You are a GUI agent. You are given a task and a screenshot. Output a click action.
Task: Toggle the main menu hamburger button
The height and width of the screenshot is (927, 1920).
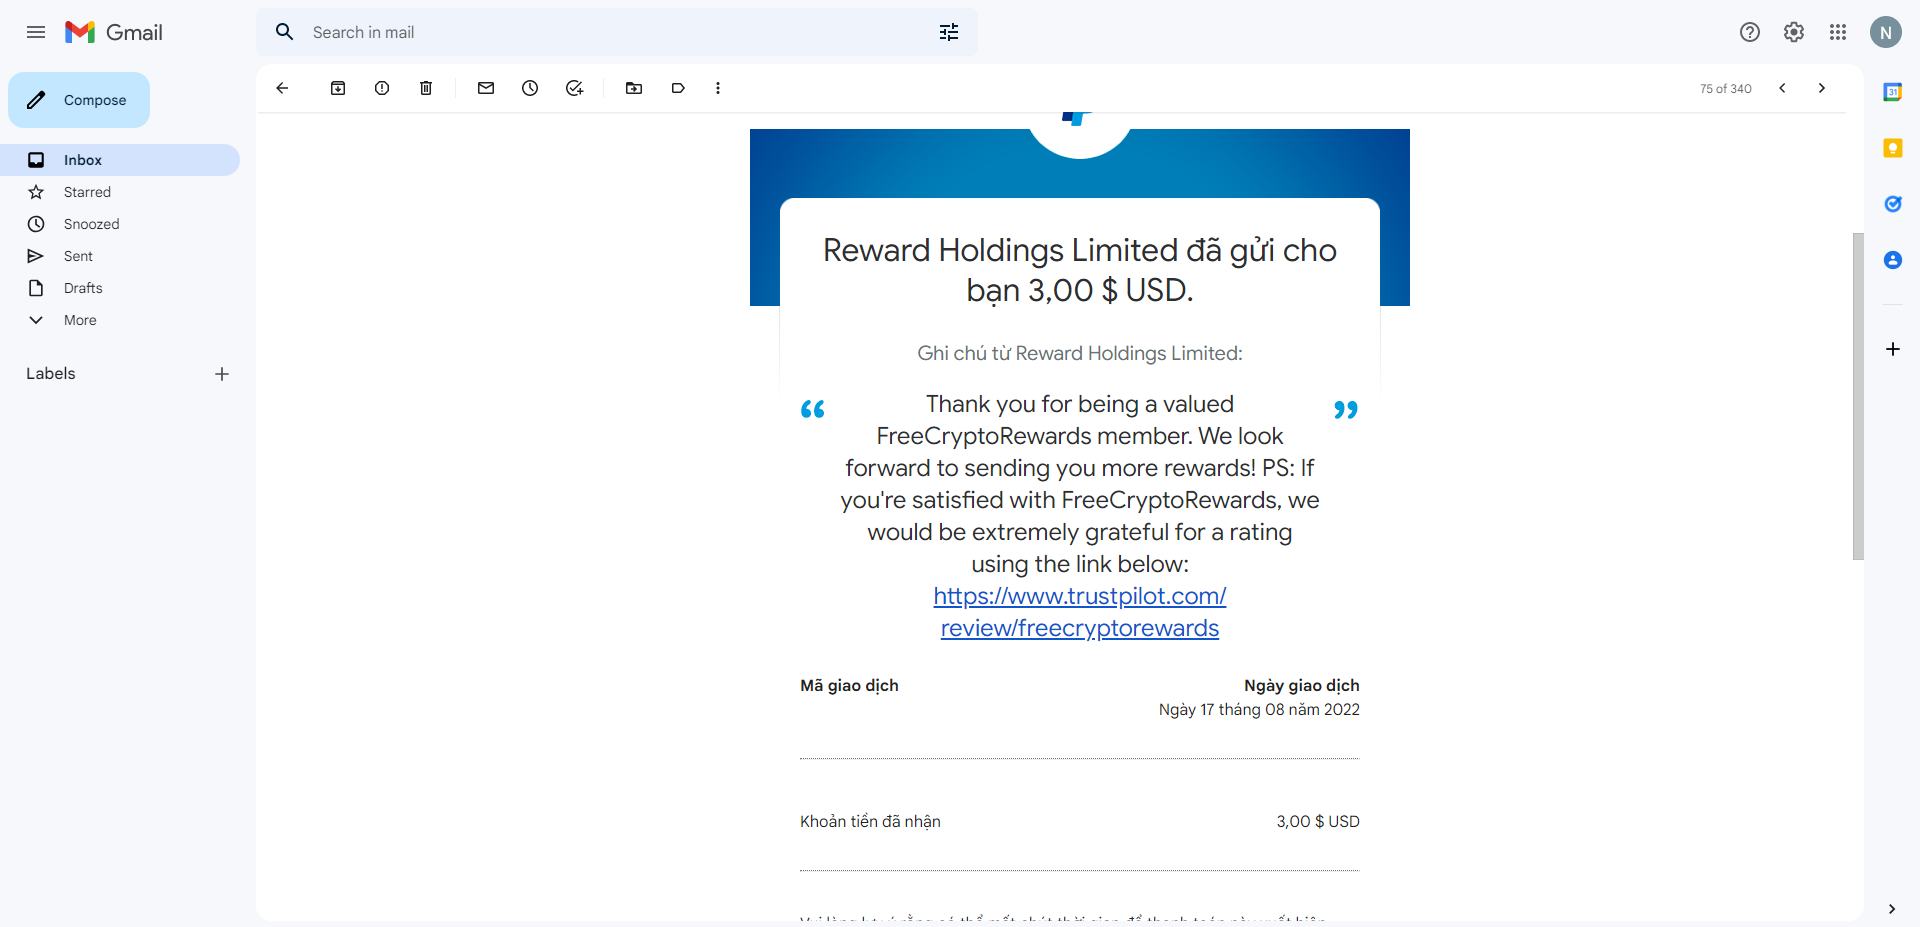(x=36, y=32)
